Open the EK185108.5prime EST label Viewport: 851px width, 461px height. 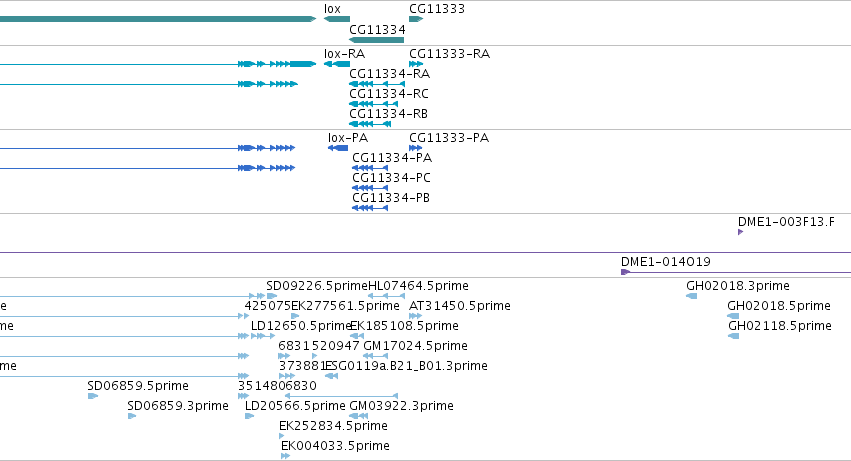[405, 326]
